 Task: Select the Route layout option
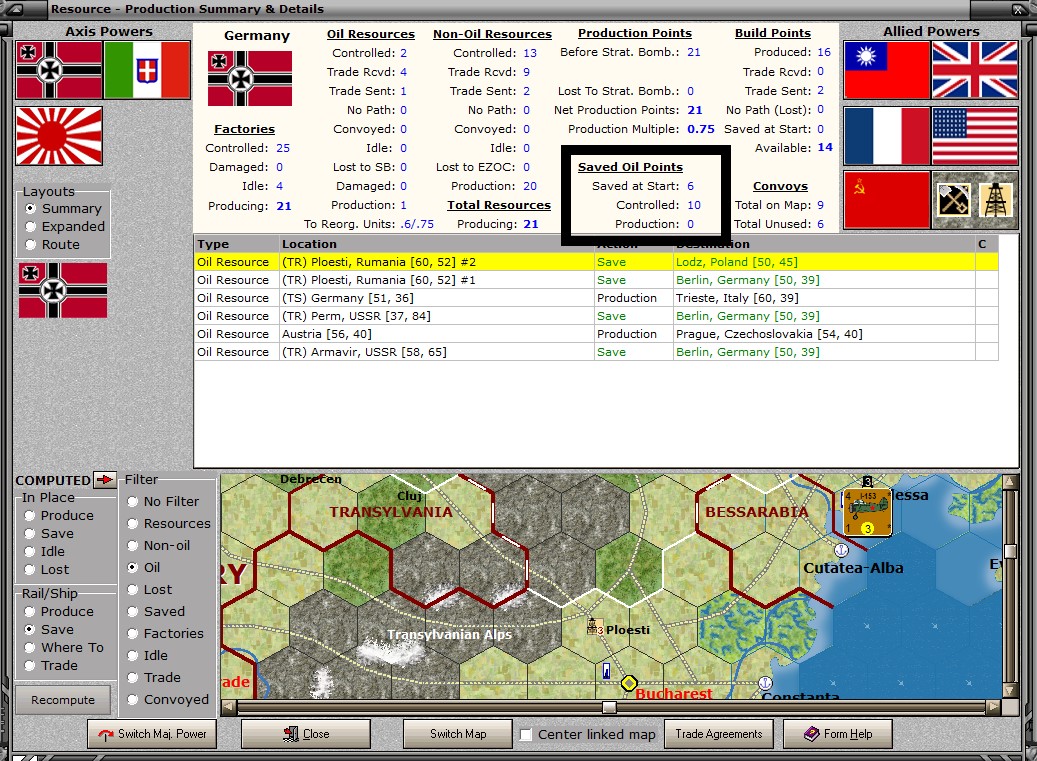tap(30, 245)
